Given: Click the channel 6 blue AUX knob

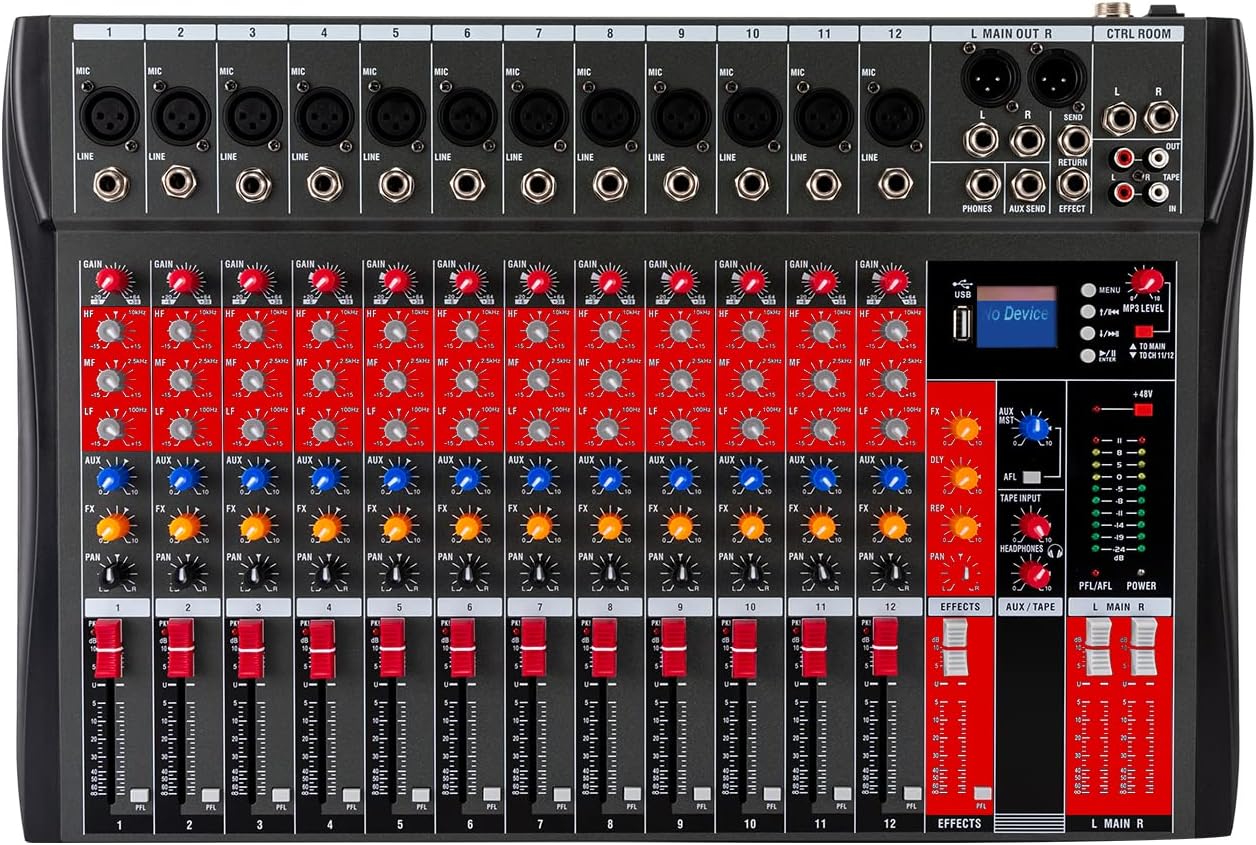Looking at the screenshot, I should [467, 479].
